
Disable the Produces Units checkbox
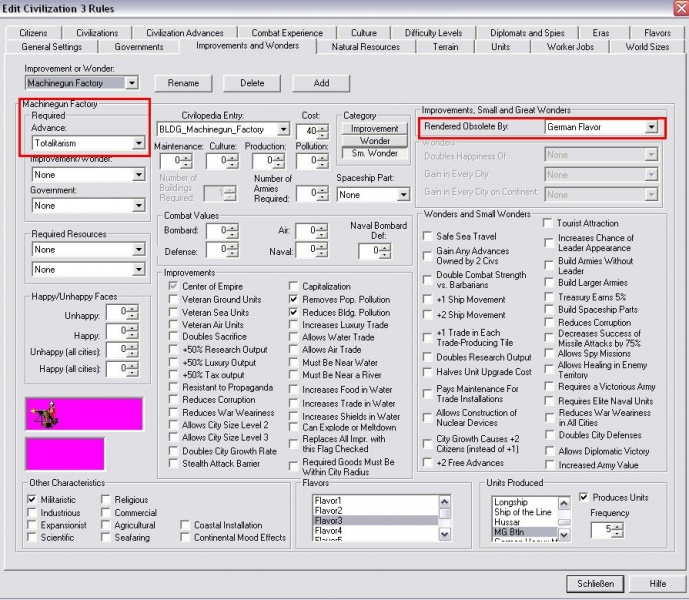click(585, 497)
